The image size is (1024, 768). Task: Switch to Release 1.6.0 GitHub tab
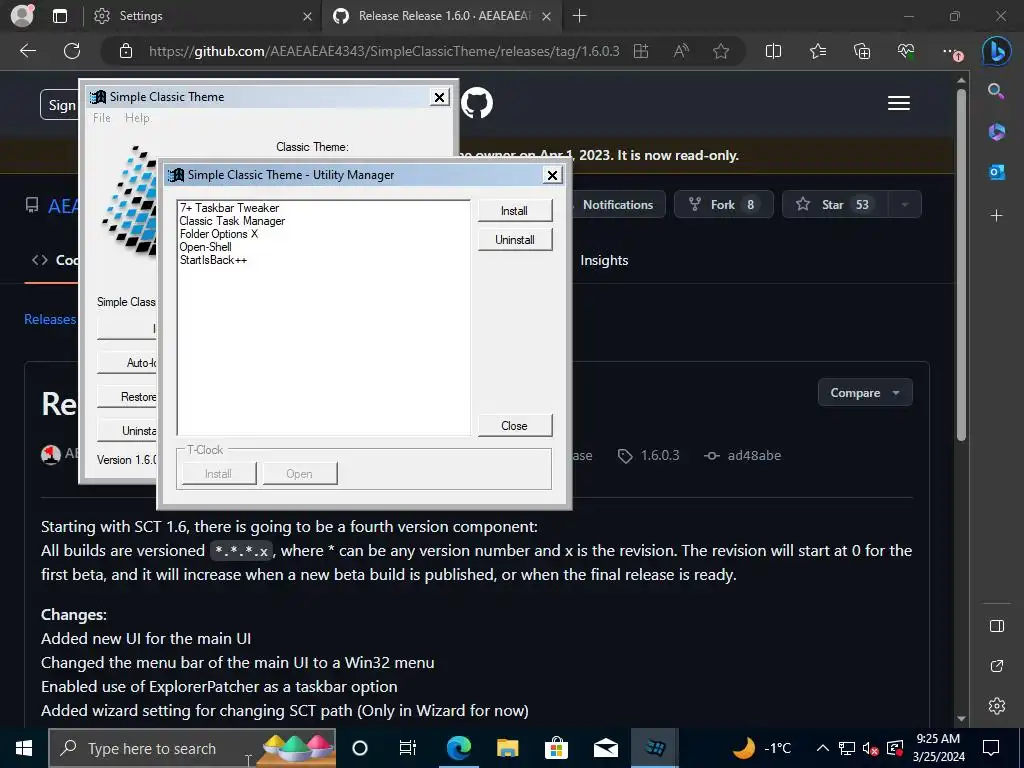441,16
